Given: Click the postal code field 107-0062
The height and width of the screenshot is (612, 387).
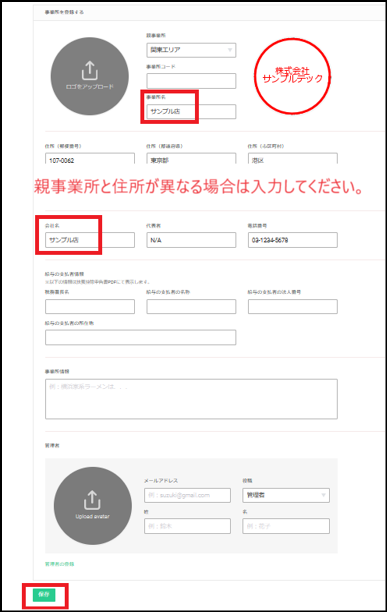Looking at the screenshot, I should 90,159.
